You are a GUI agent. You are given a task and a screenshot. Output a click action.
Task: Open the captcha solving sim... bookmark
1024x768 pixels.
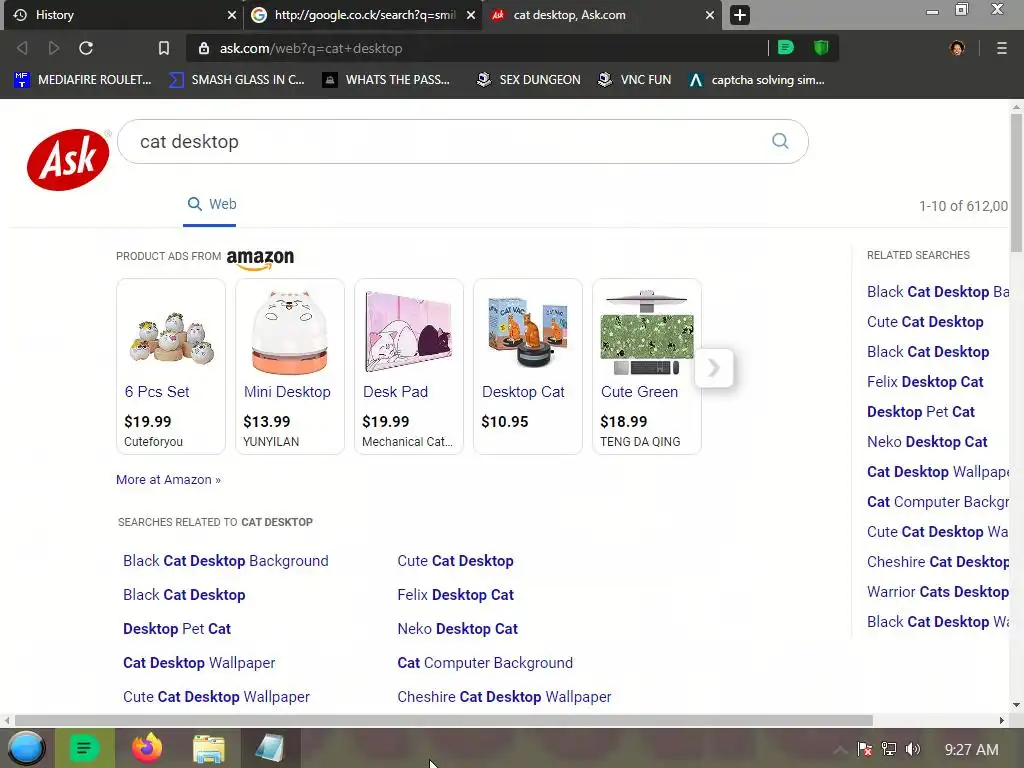(x=756, y=80)
